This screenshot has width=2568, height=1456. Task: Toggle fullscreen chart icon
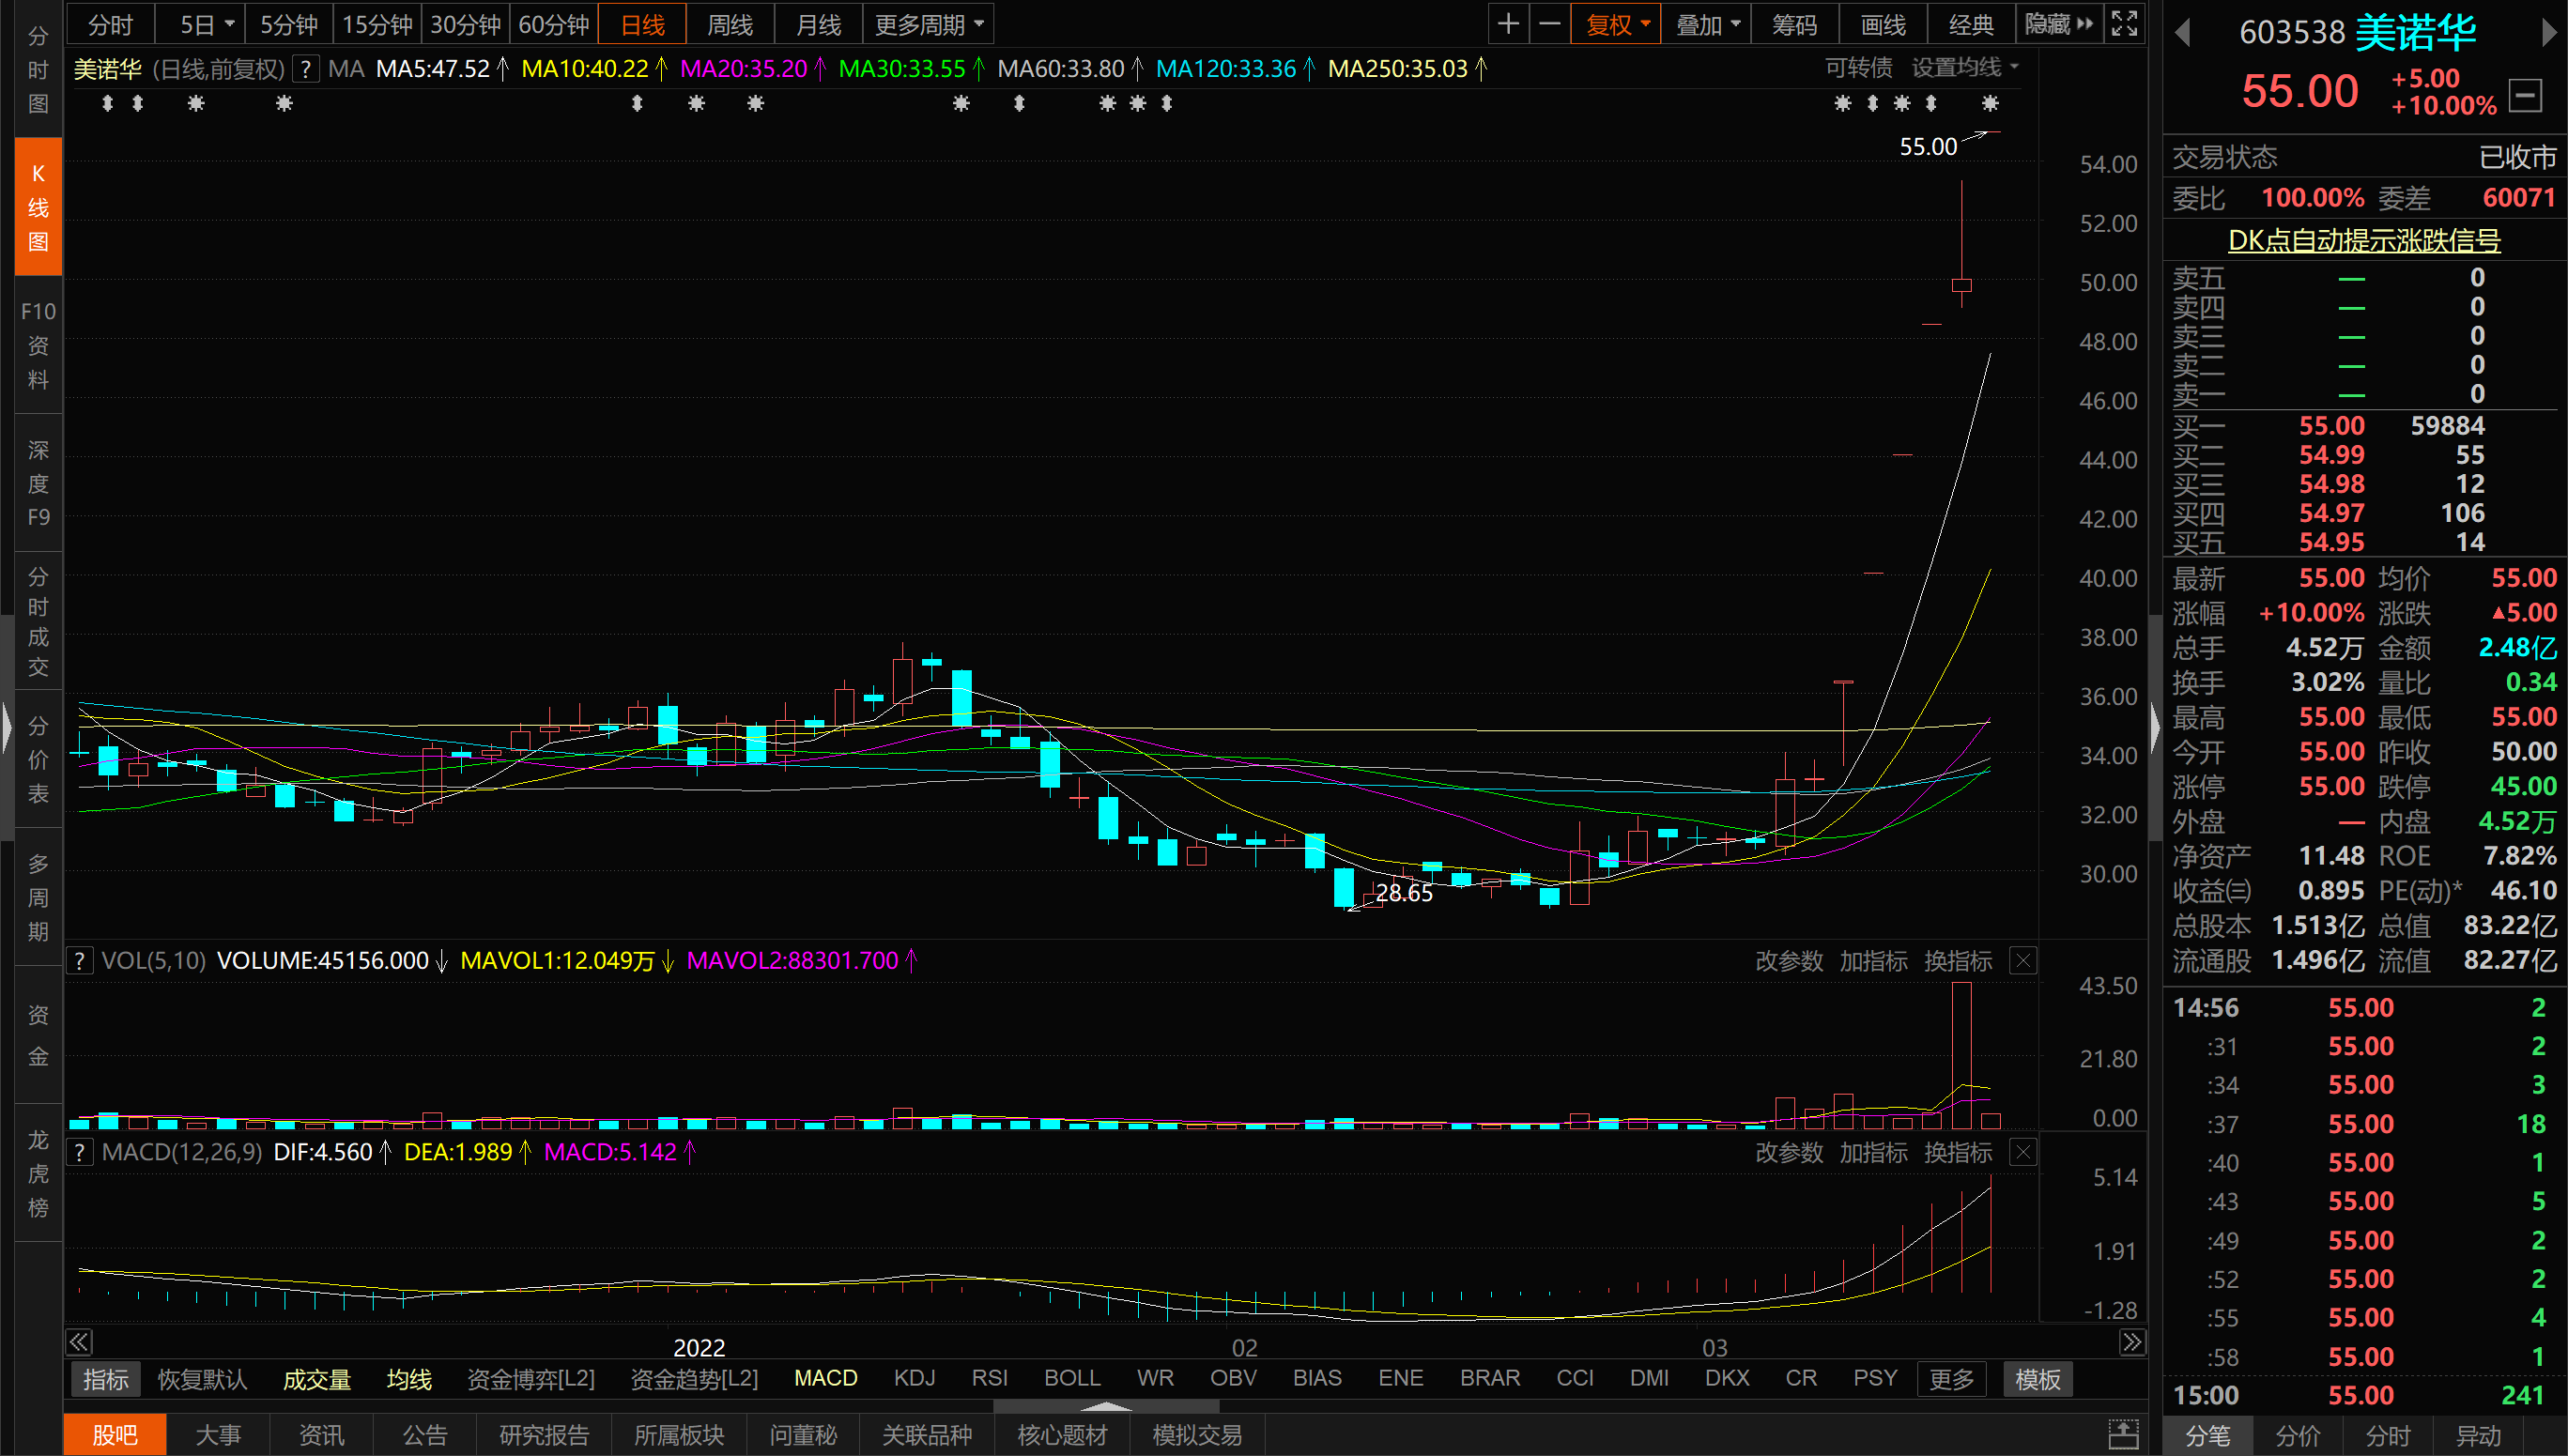click(x=2124, y=24)
